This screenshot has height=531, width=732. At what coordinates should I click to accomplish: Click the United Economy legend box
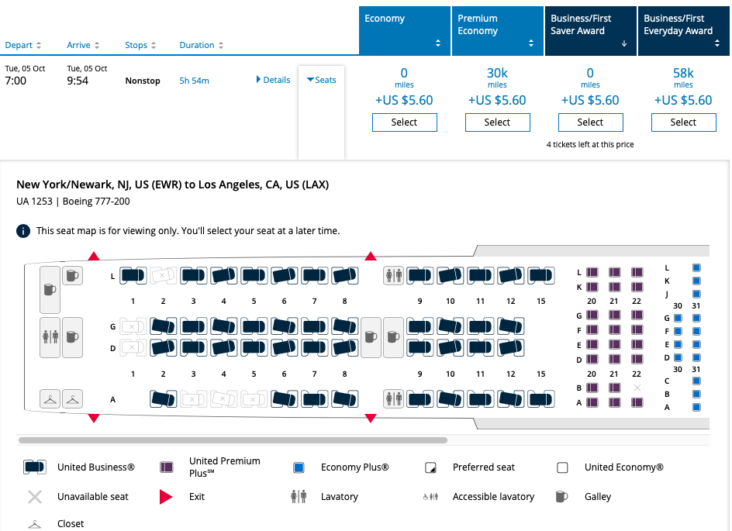pyautogui.click(x=563, y=467)
